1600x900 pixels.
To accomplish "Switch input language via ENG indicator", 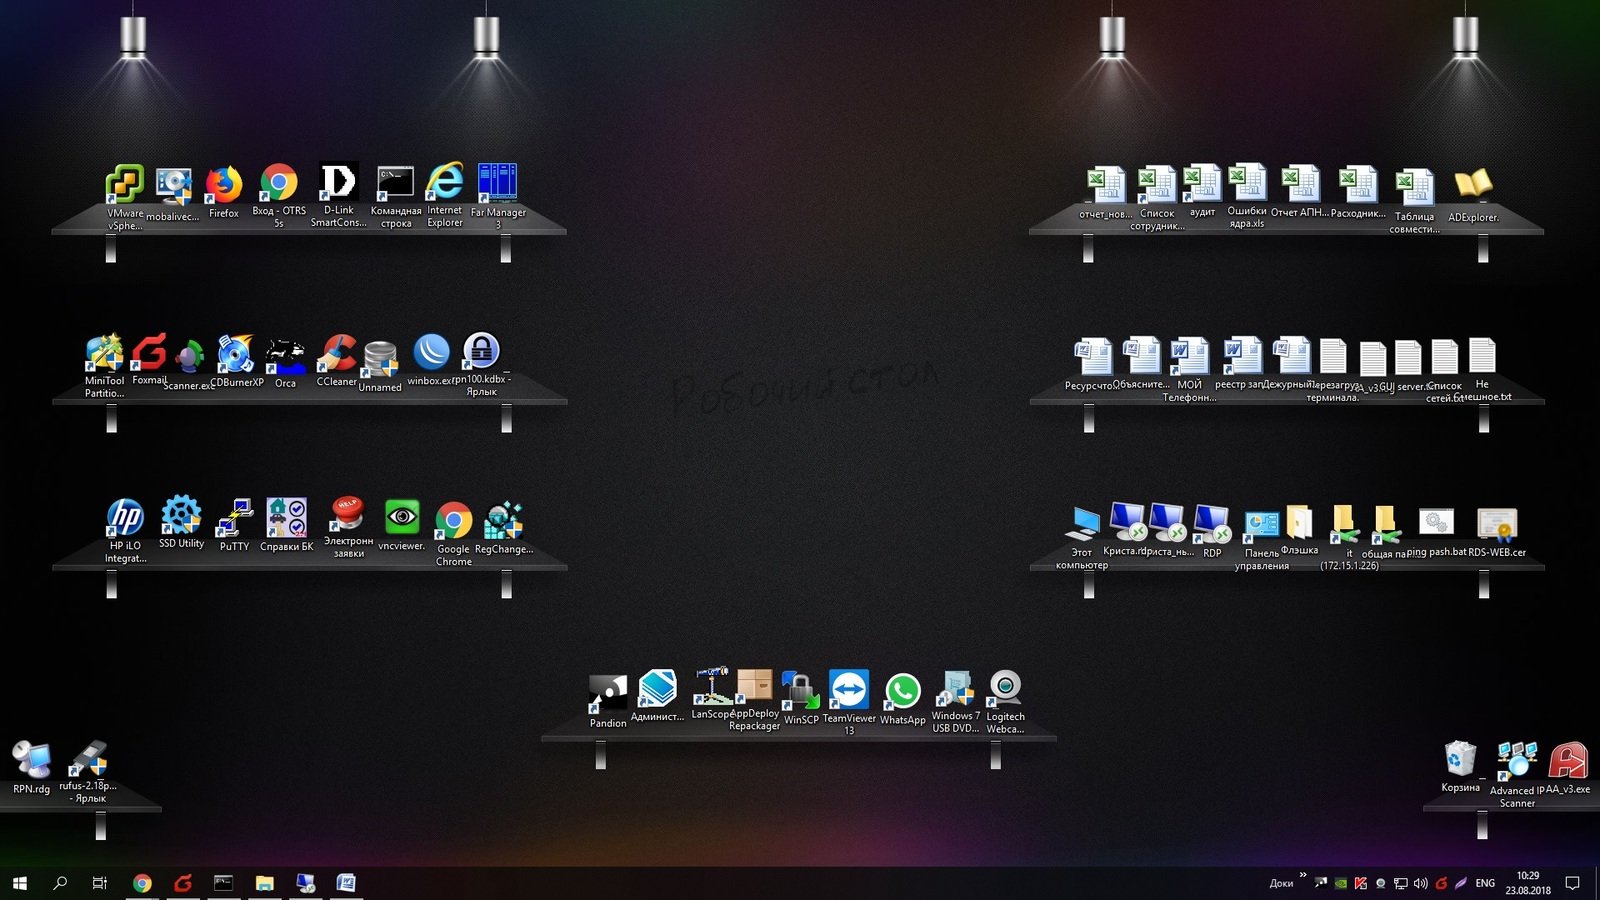I will (x=1485, y=884).
